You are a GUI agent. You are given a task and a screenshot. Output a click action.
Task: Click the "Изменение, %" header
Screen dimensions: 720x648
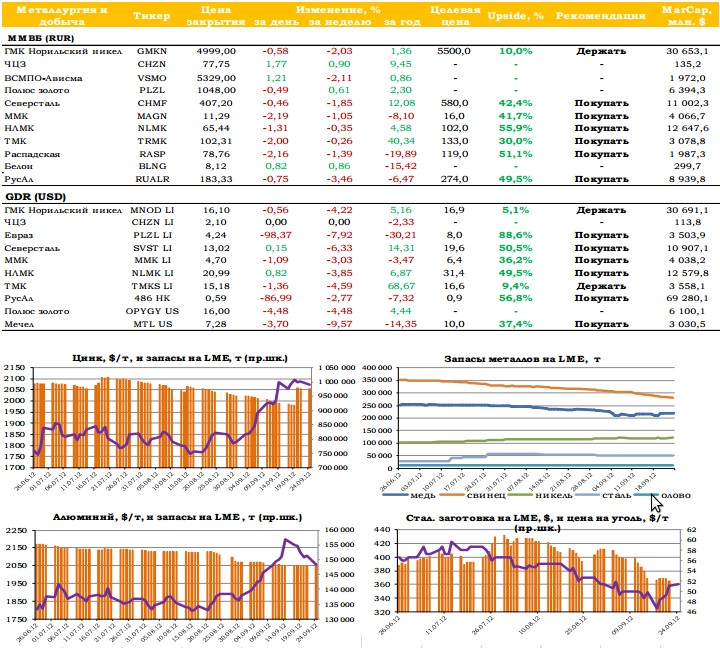(x=338, y=10)
